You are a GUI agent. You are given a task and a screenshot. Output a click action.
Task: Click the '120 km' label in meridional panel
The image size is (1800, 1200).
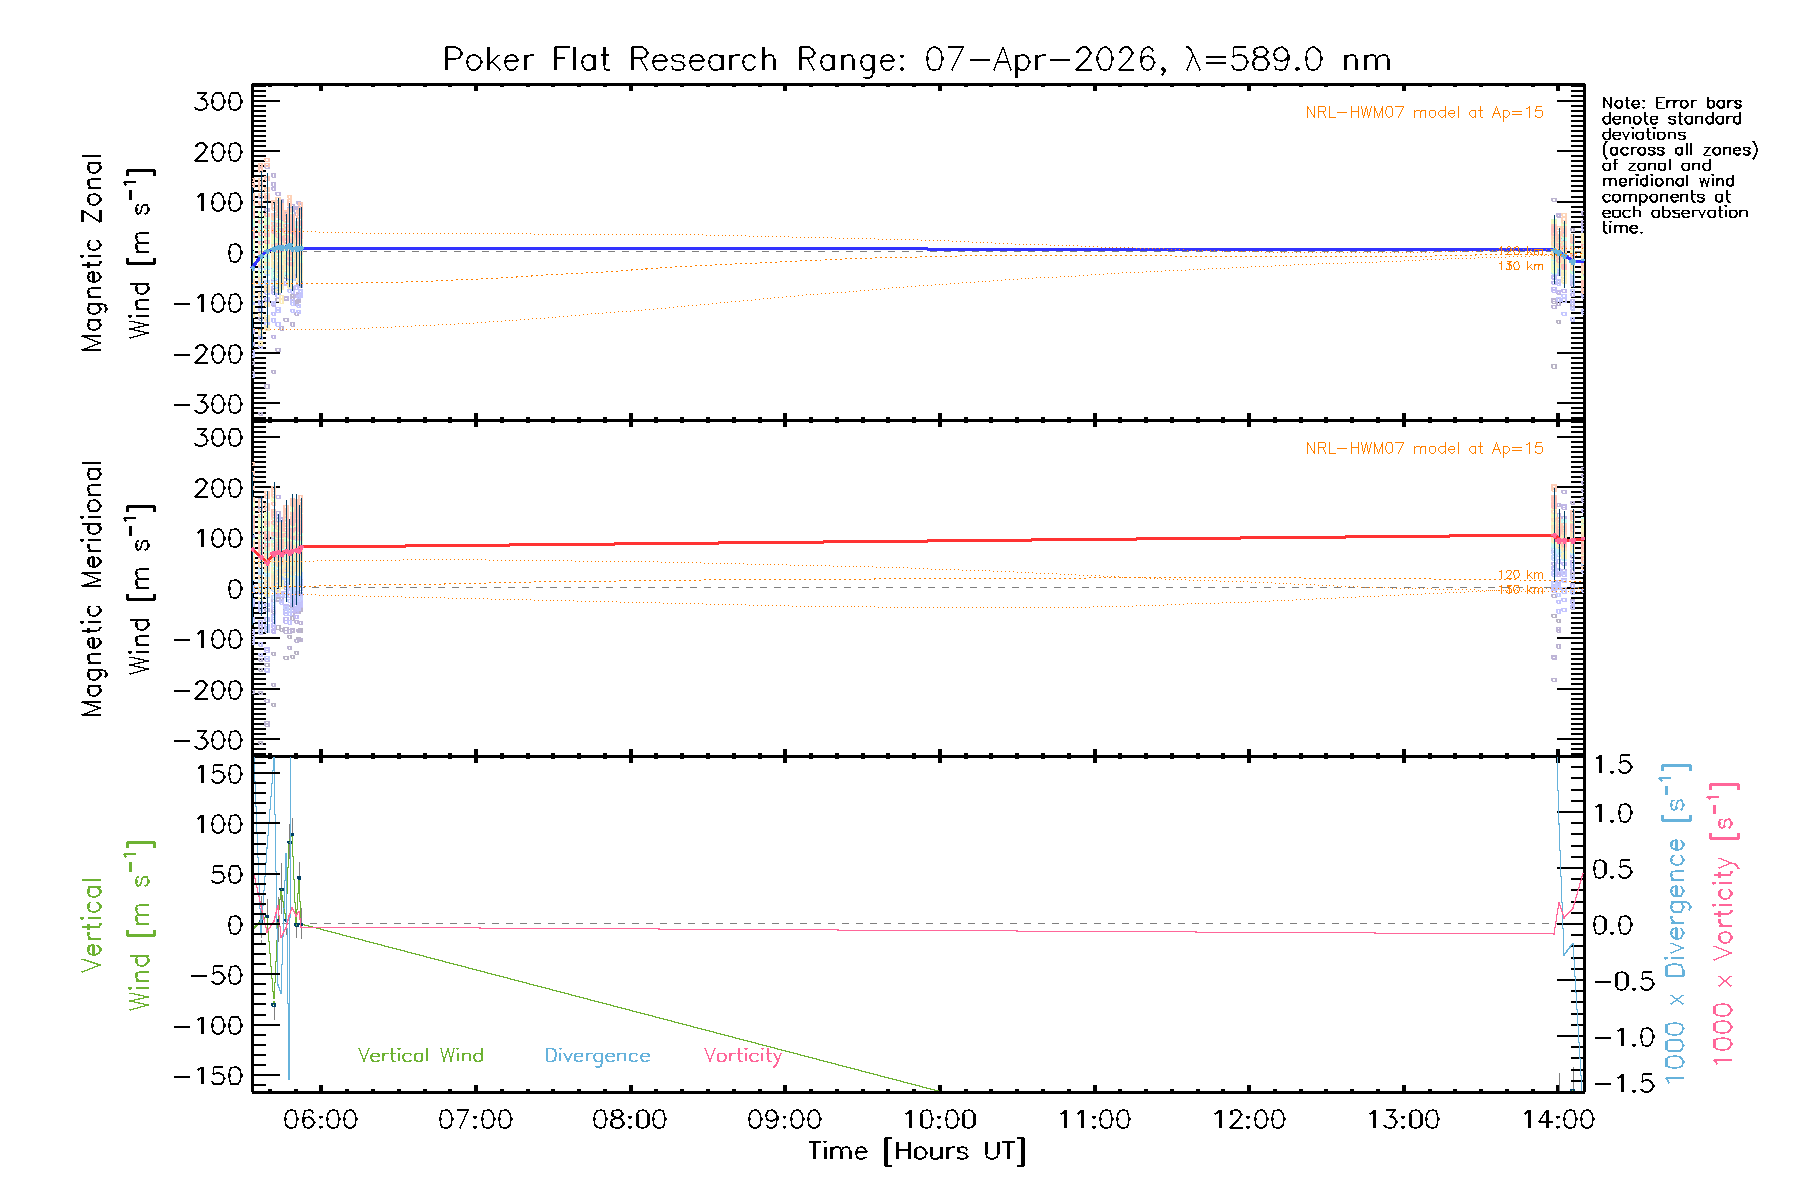(1520, 575)
